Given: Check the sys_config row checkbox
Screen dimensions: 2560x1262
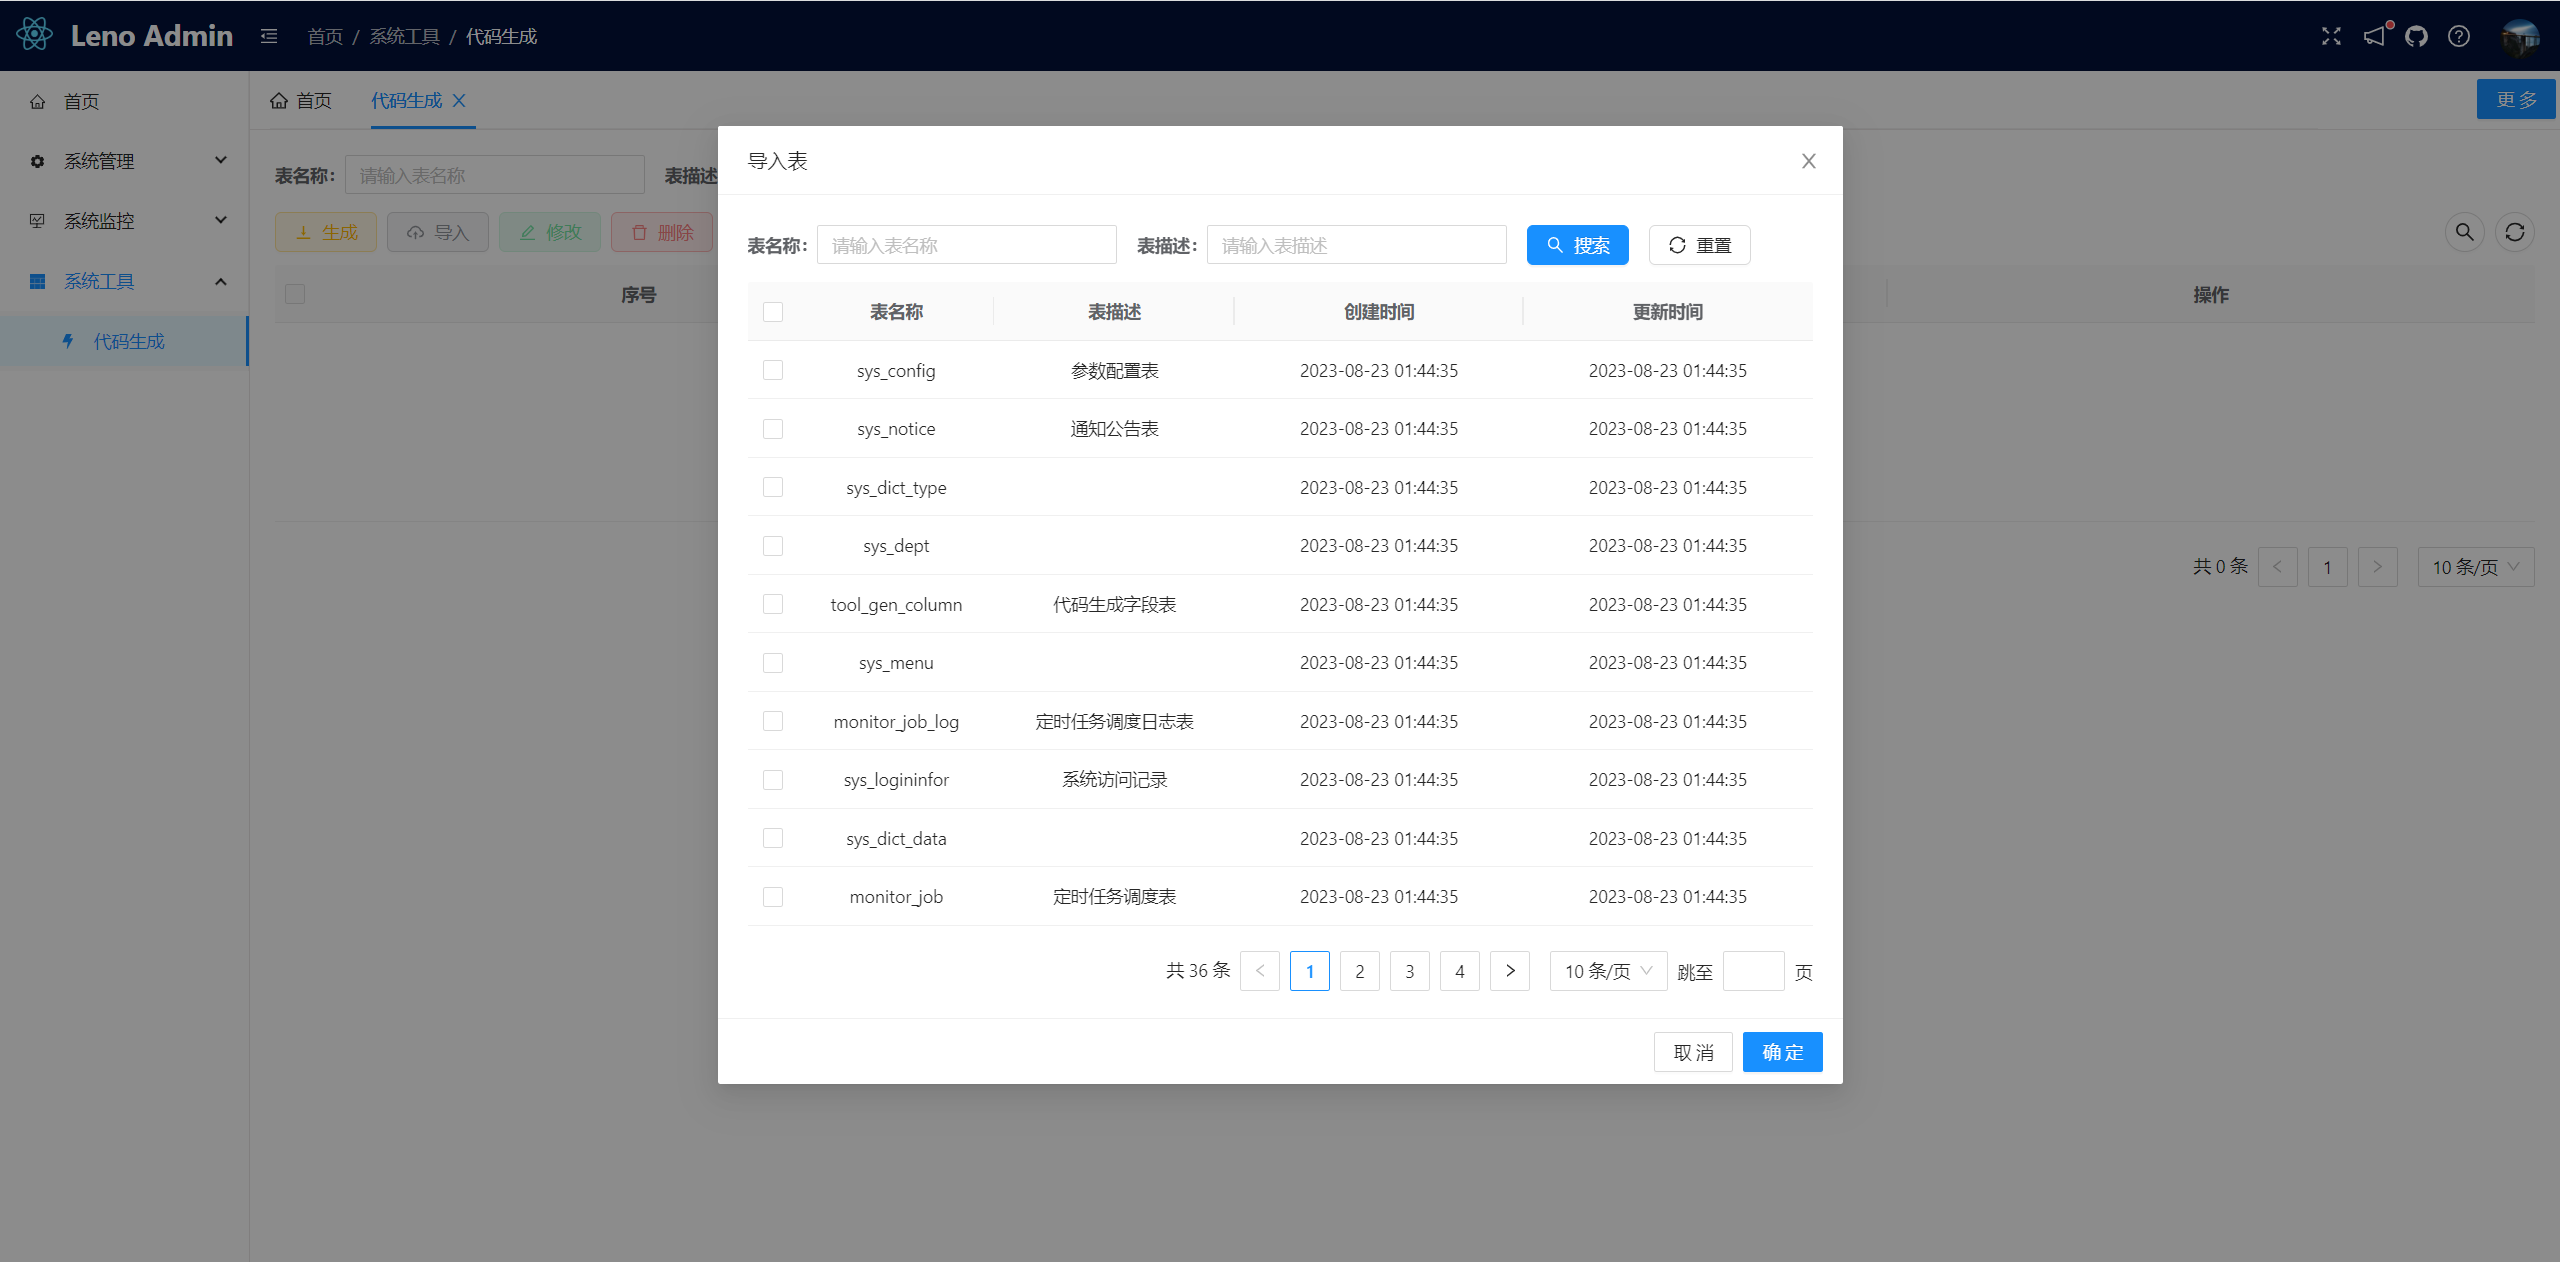Looking at the screenshot, I should click(x=773, y=371).
